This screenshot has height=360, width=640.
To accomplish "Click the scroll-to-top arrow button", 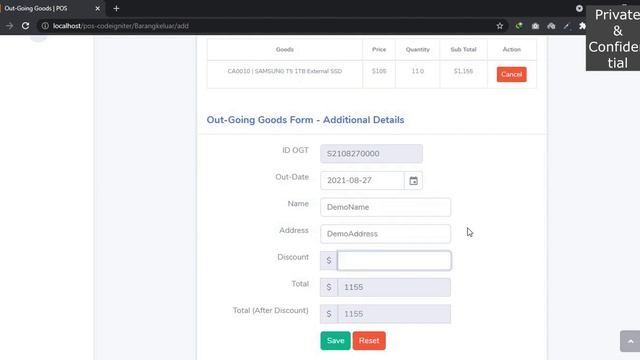I will (630, 341).
